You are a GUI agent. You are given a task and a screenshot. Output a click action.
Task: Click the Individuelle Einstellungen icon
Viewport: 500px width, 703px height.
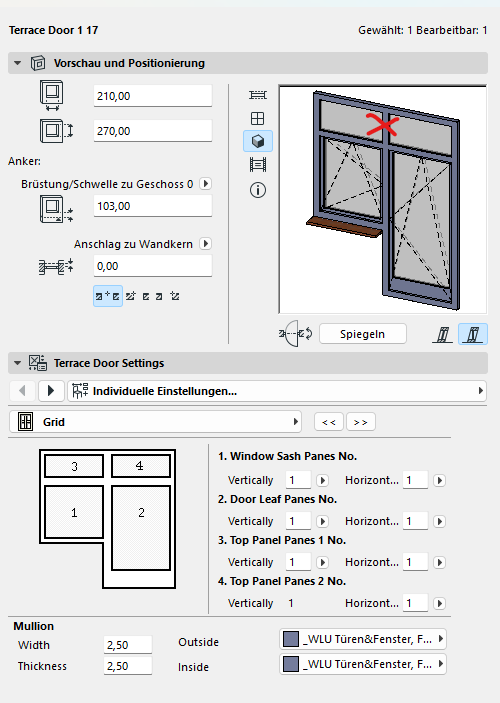[80, 391]
